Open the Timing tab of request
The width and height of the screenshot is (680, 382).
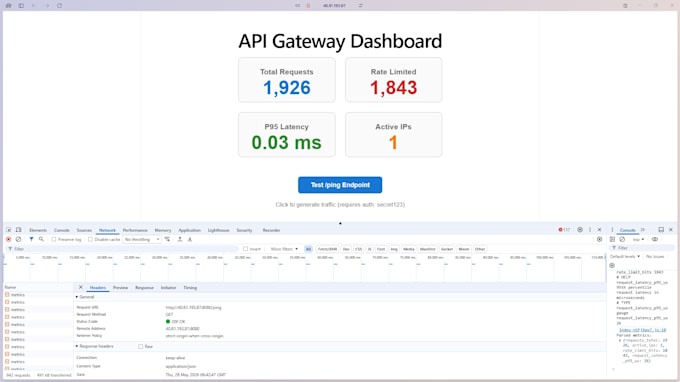[x=190, y=287]
